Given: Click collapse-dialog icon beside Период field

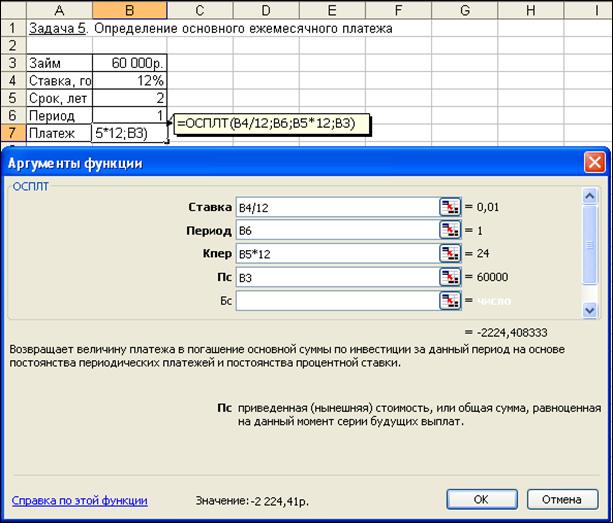Looking at the screenshot, I should coord(450,230).
